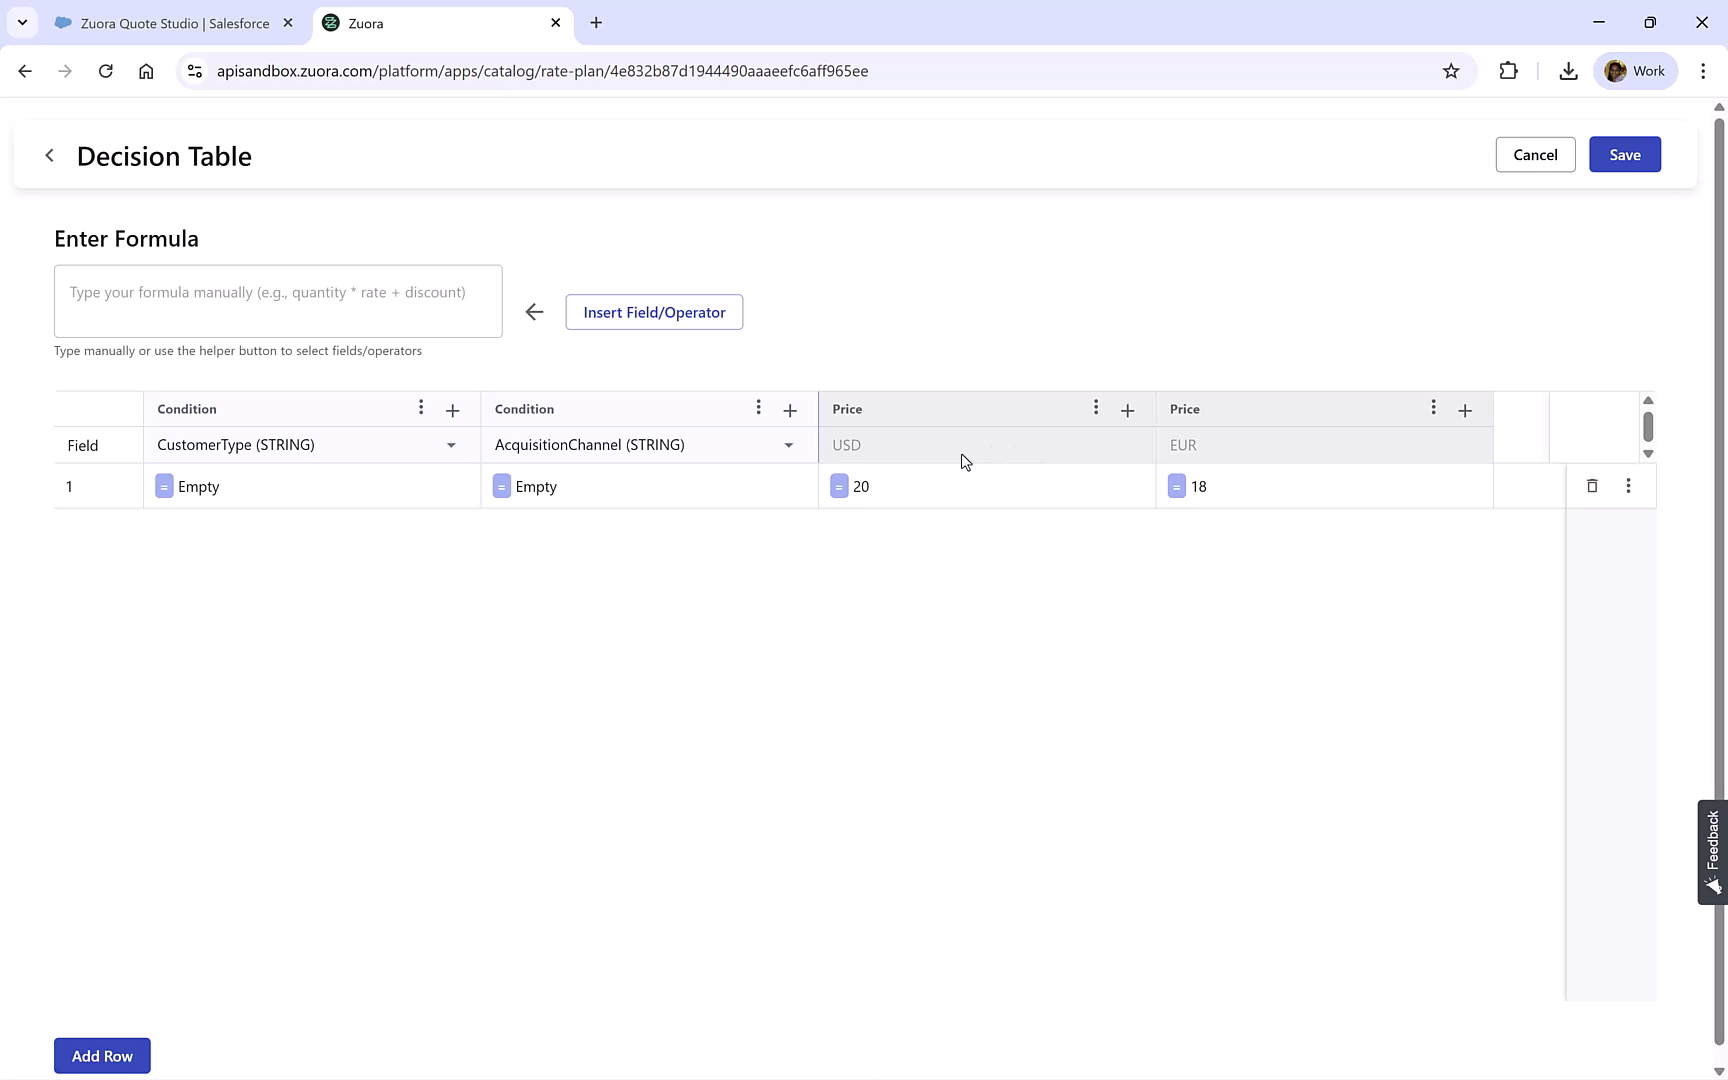Viewport: 1728px width, 1080px height.
Task: Open the AcquisitionChannel Condition column options menu
Action: tap(759, 408)
